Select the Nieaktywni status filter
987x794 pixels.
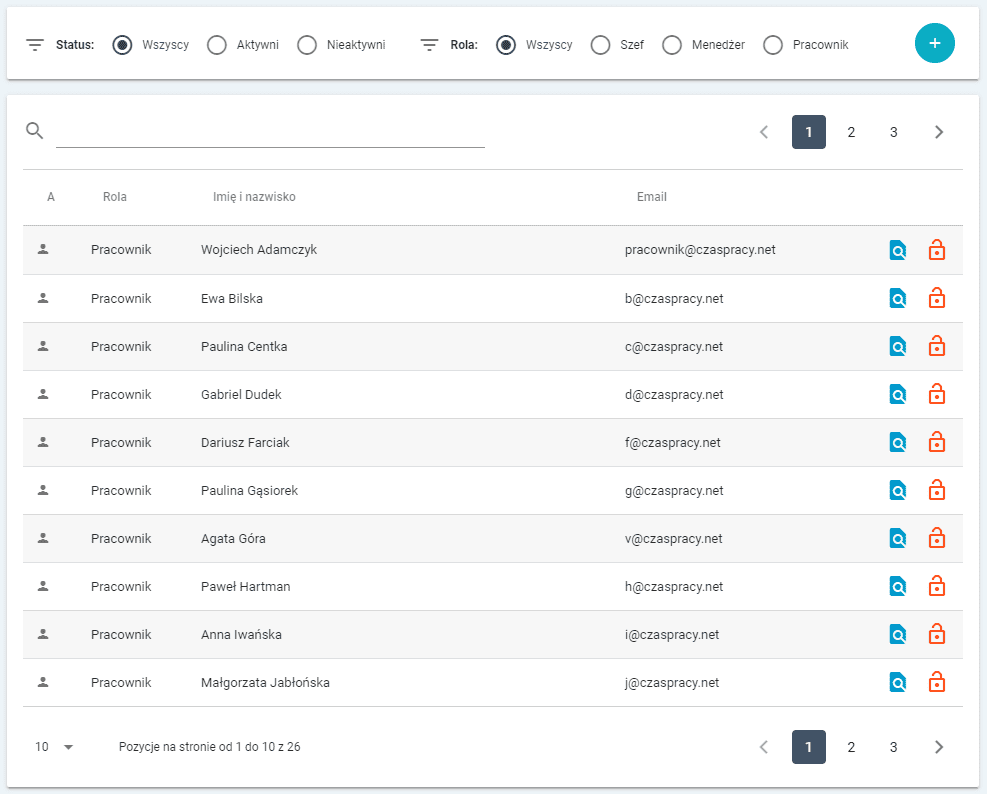coord(307,45)
